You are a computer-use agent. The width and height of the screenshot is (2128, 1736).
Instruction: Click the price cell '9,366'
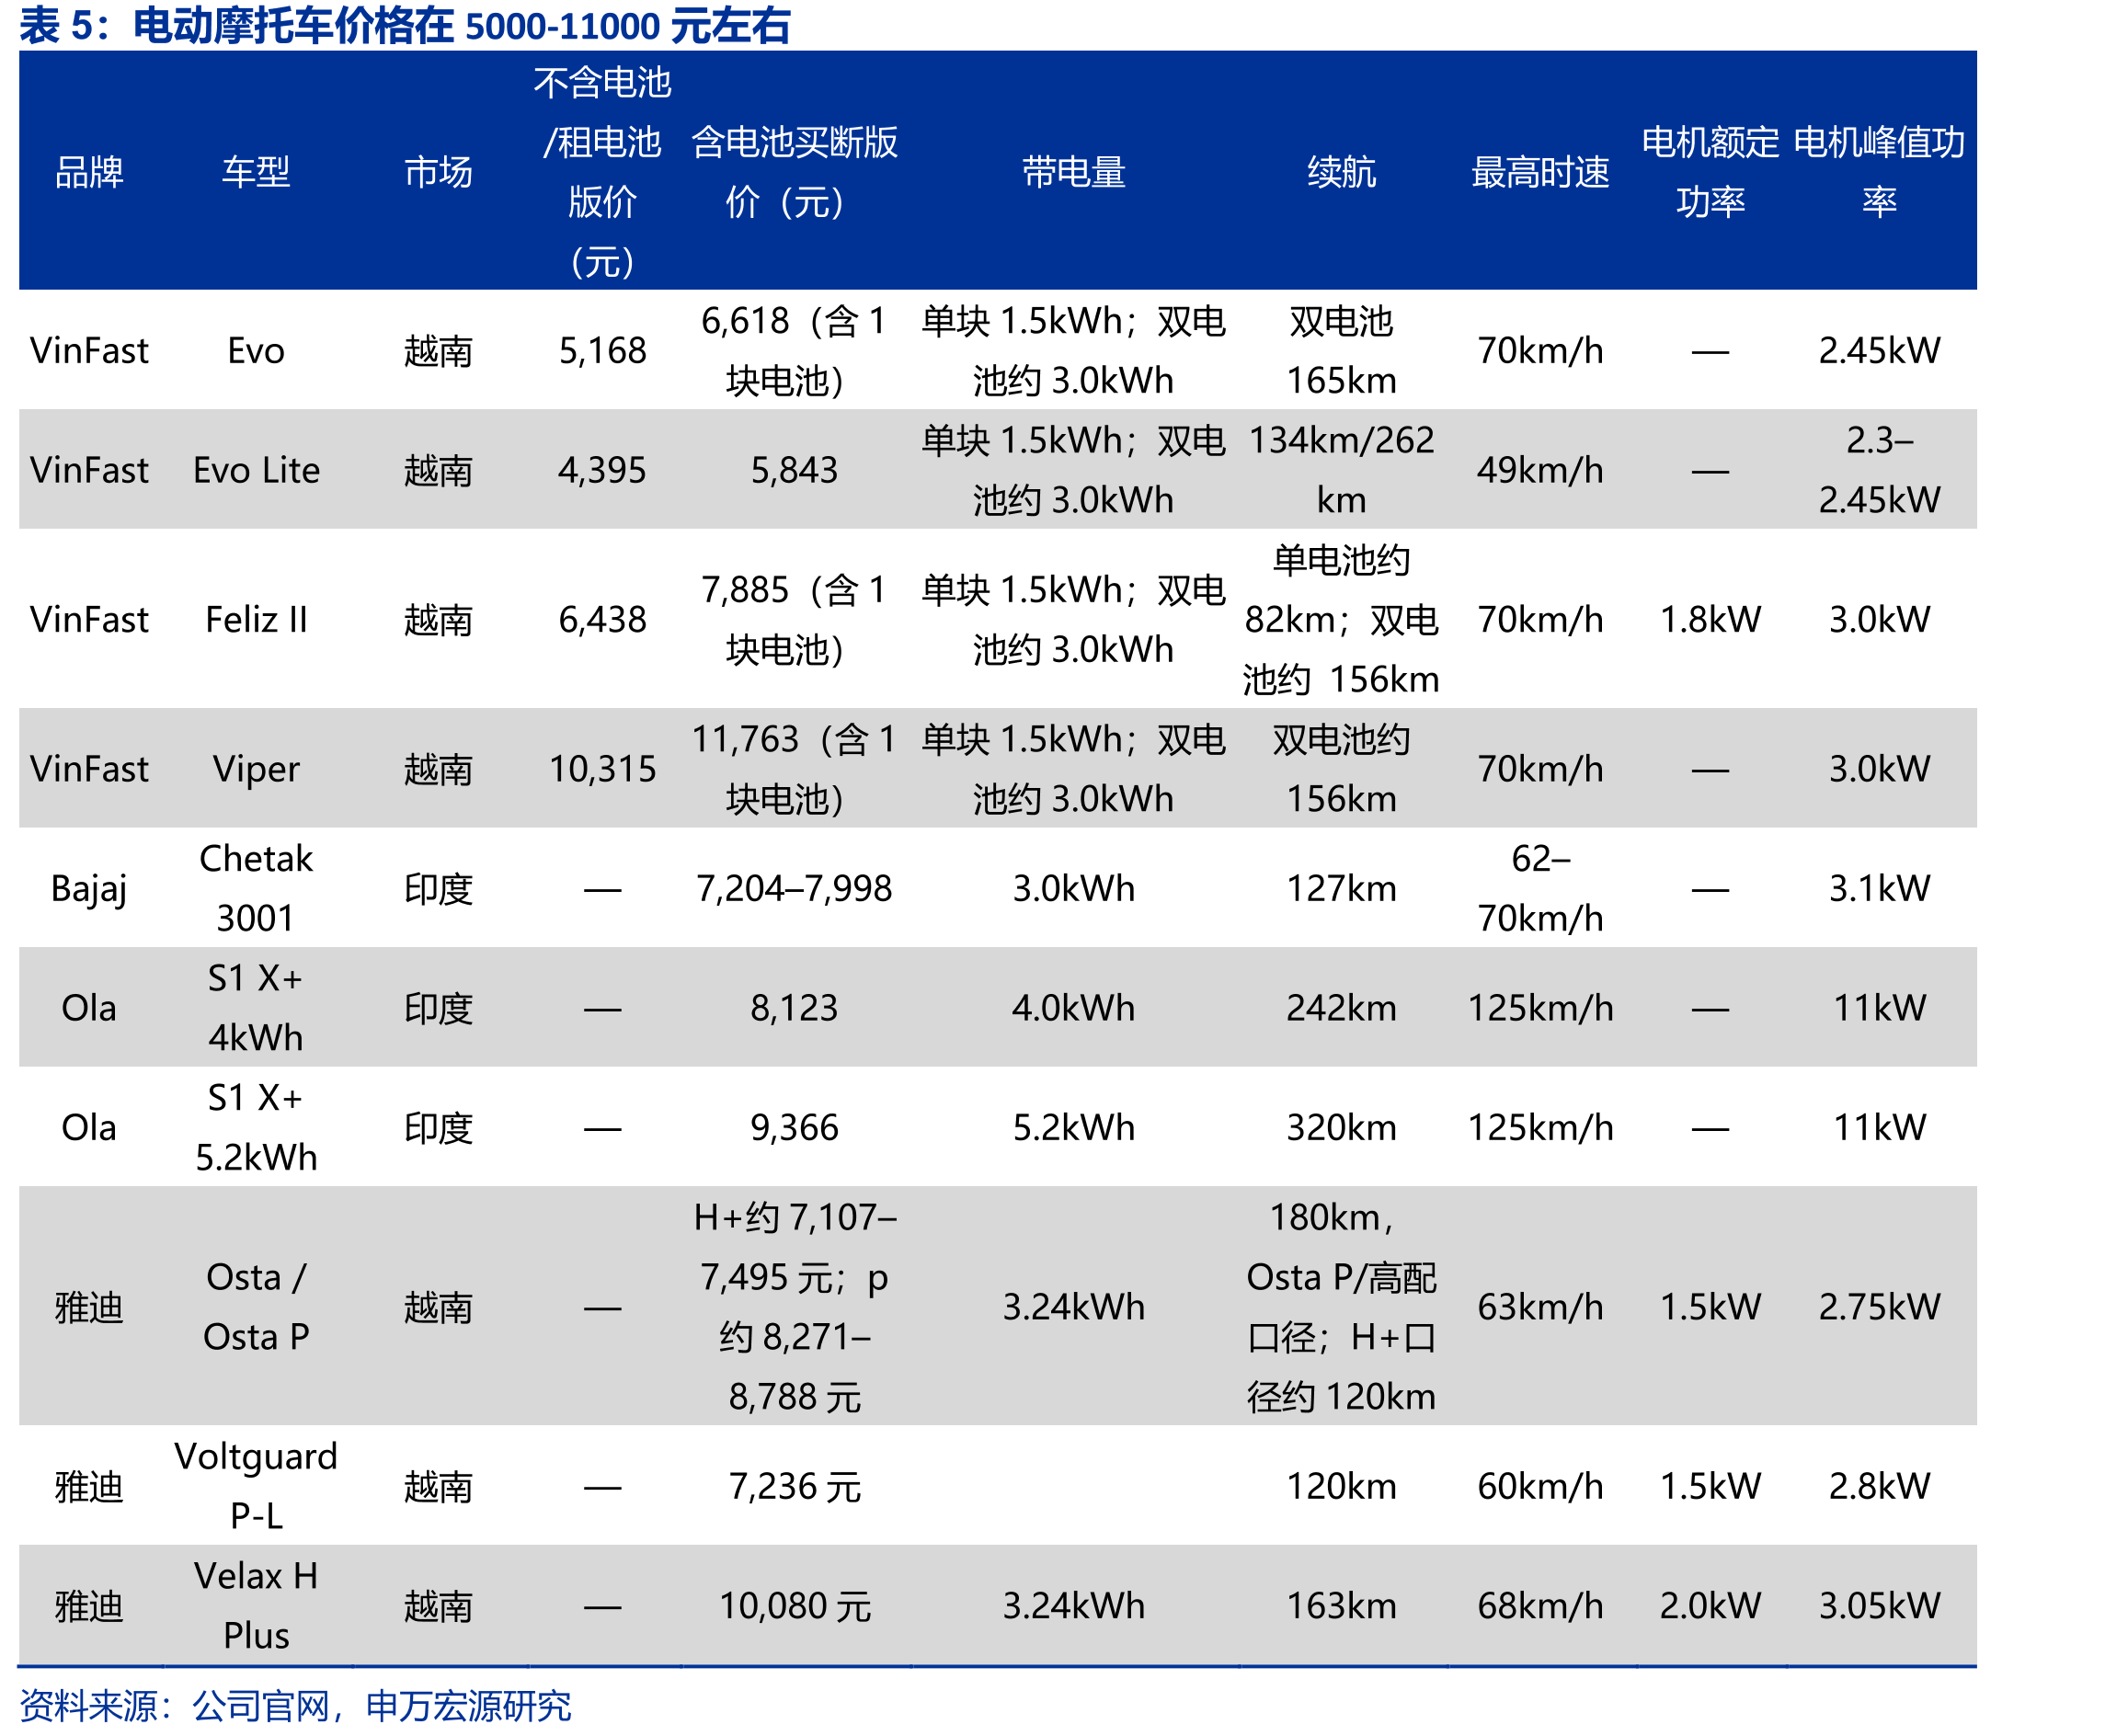tap(794, 1128)
